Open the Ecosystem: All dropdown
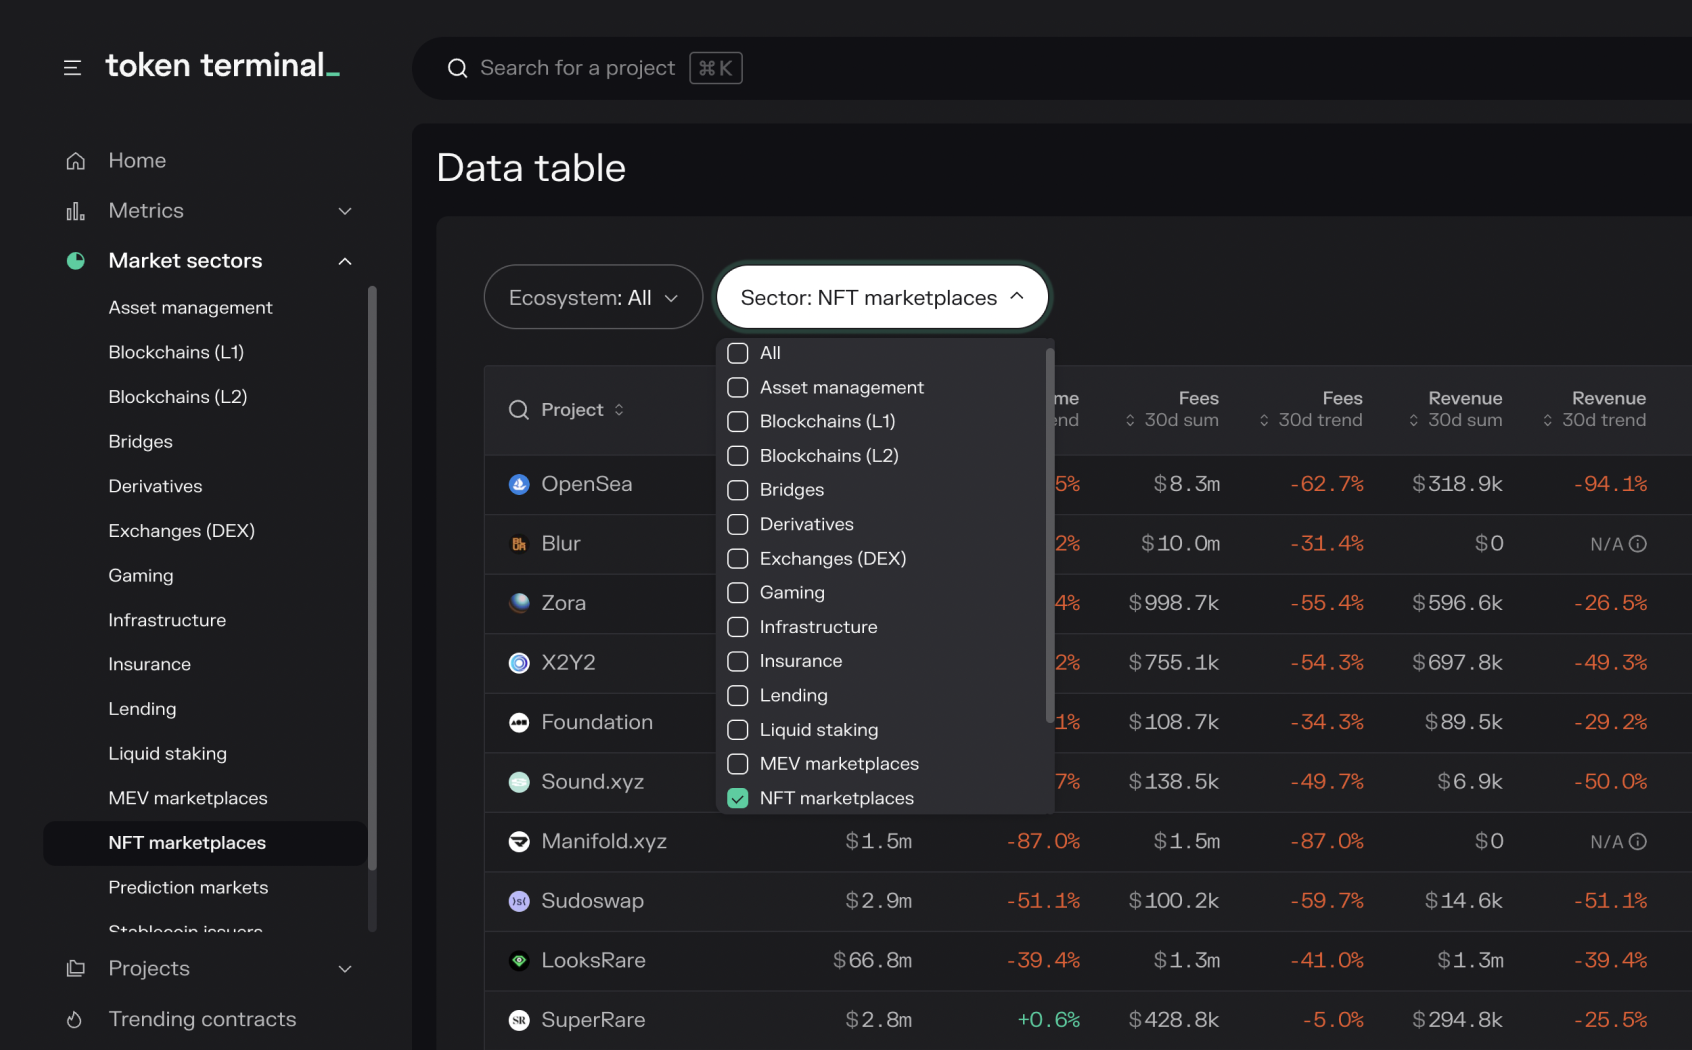1692x1050 pixels. click(x=593, y=298)
